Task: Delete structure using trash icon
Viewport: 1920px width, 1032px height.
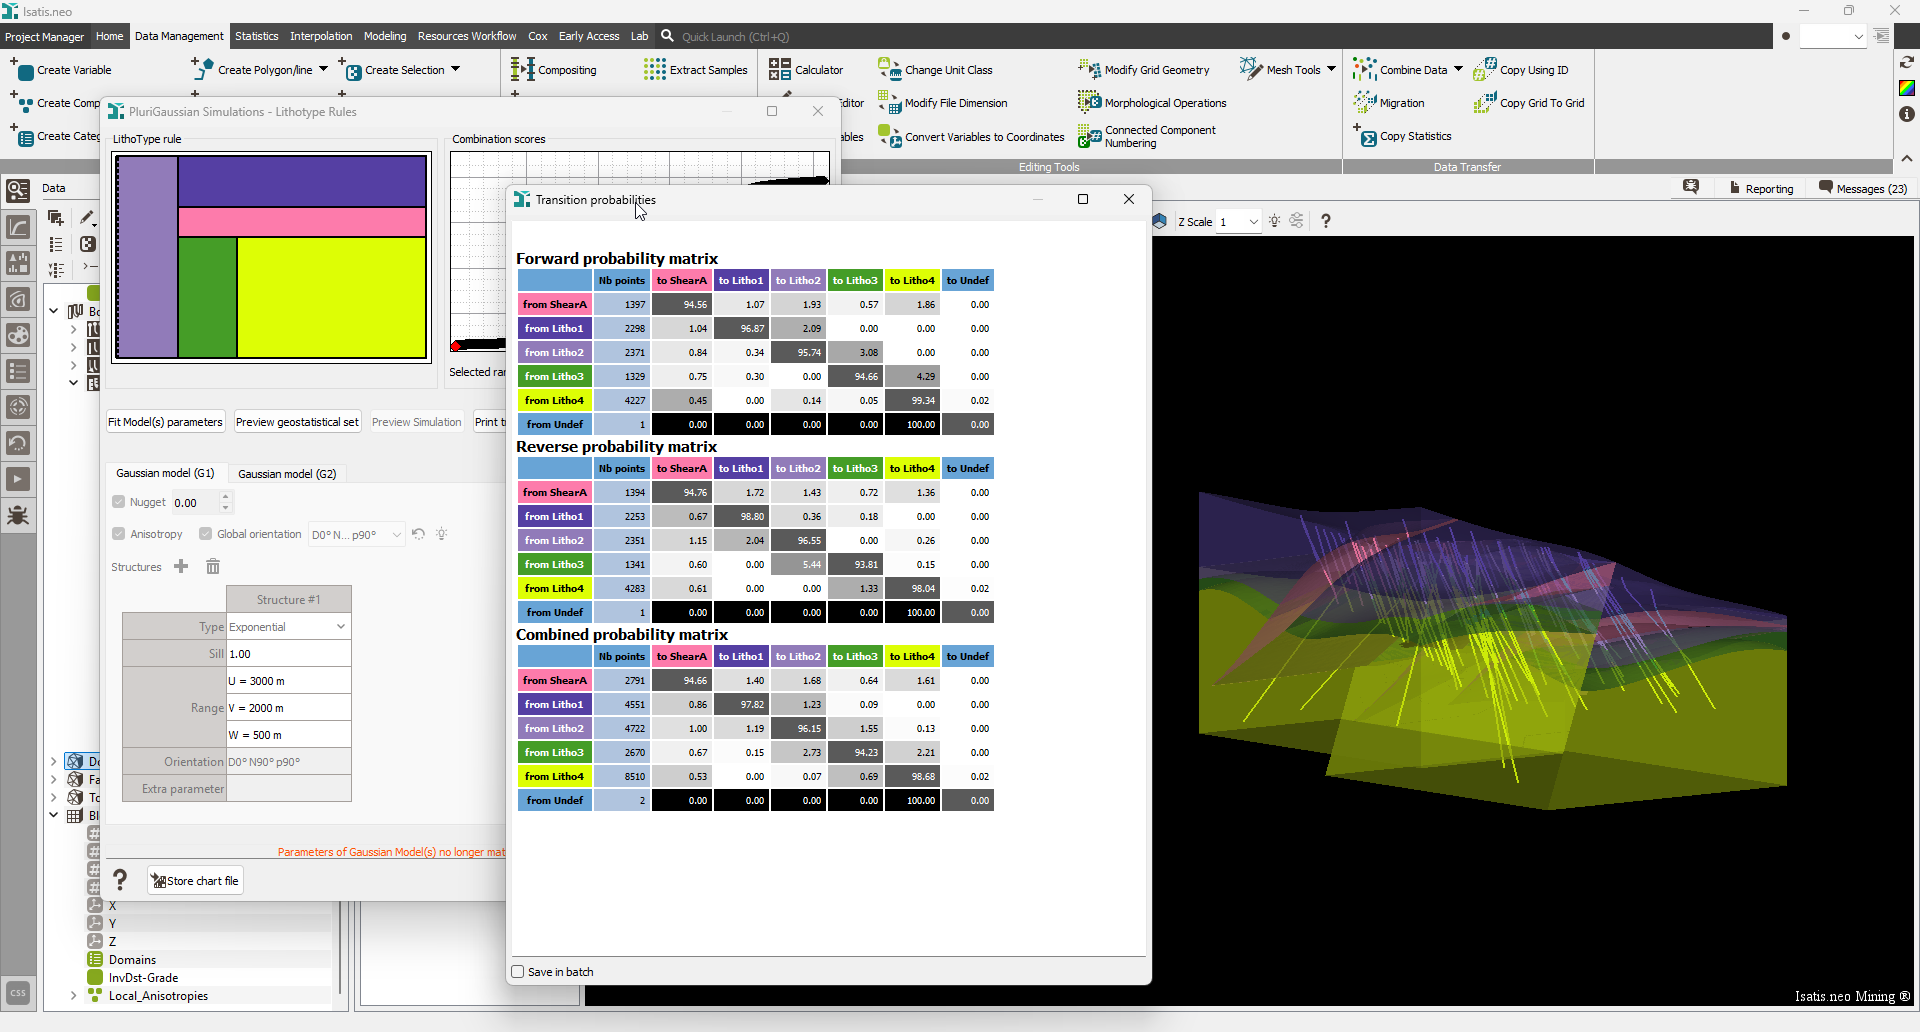Action: click(213, 567)
